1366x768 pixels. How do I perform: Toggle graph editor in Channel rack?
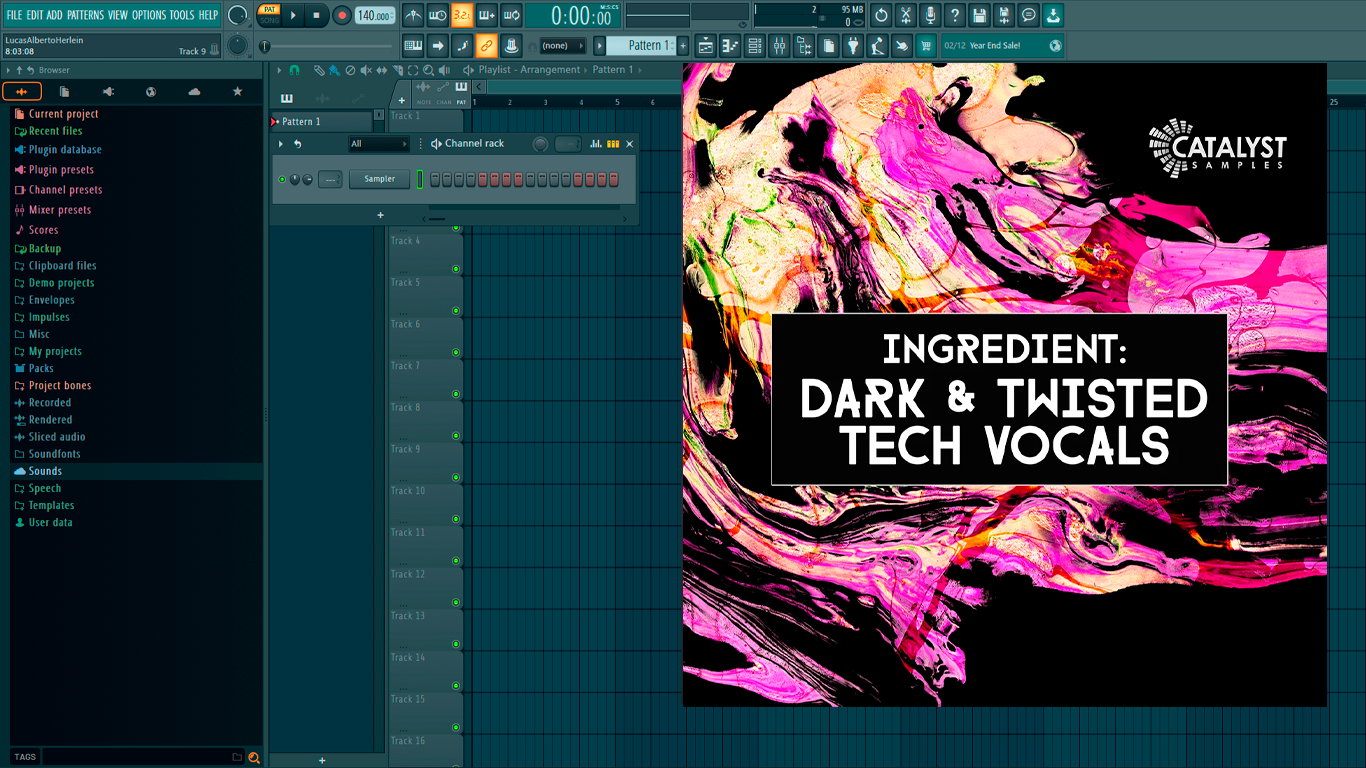tap(596, 144)
